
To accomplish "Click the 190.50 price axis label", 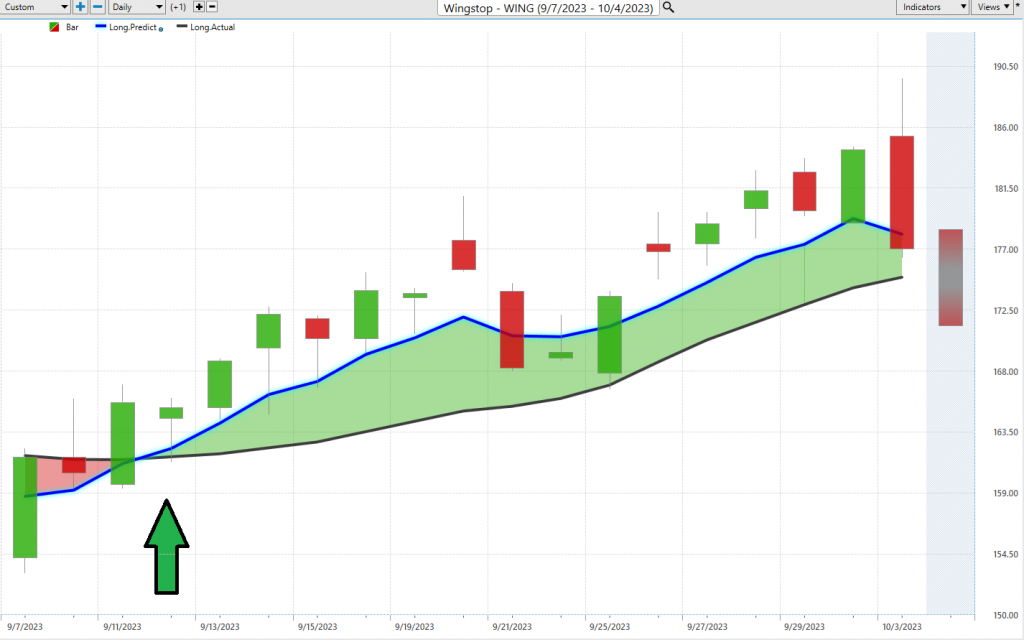I will click(1006, 67).
